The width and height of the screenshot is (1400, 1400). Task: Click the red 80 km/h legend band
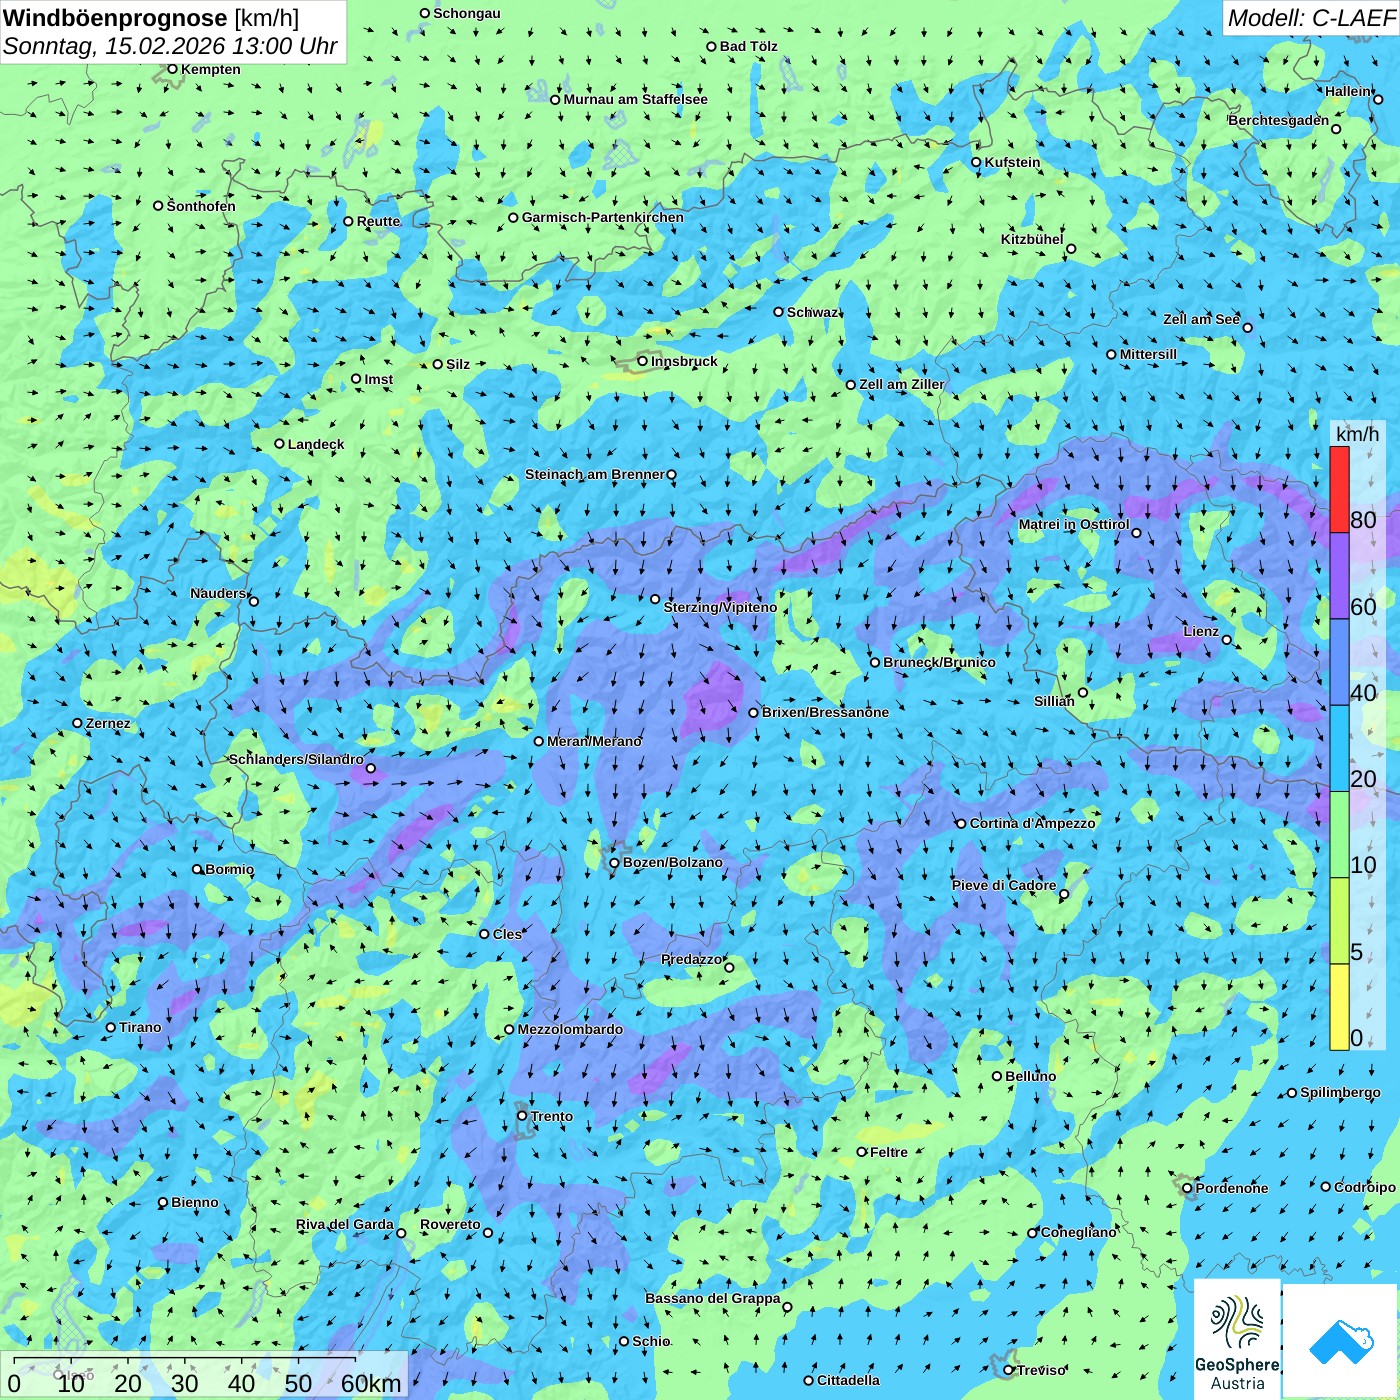[x=1339, y=489]
